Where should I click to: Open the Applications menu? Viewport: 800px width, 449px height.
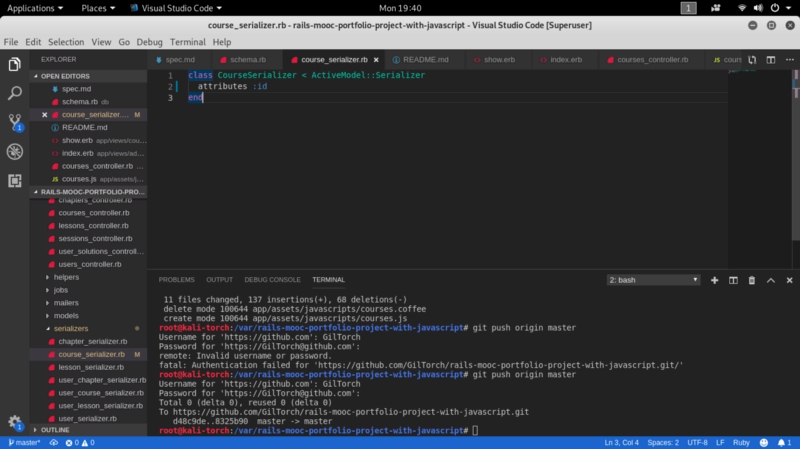[35, 8]
